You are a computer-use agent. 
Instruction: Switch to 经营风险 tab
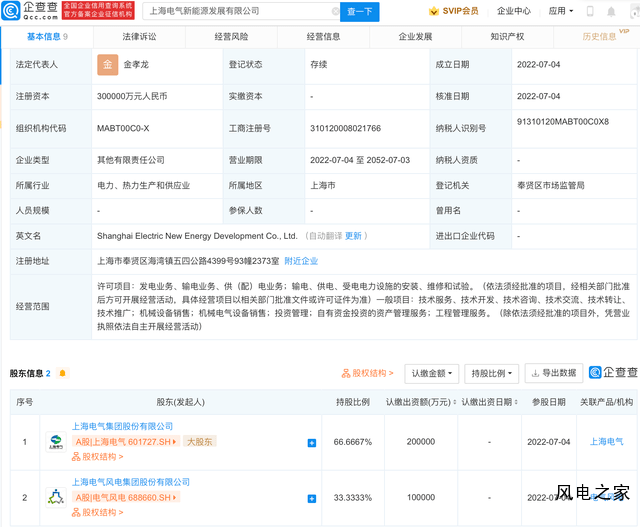[x=231, y=37]
